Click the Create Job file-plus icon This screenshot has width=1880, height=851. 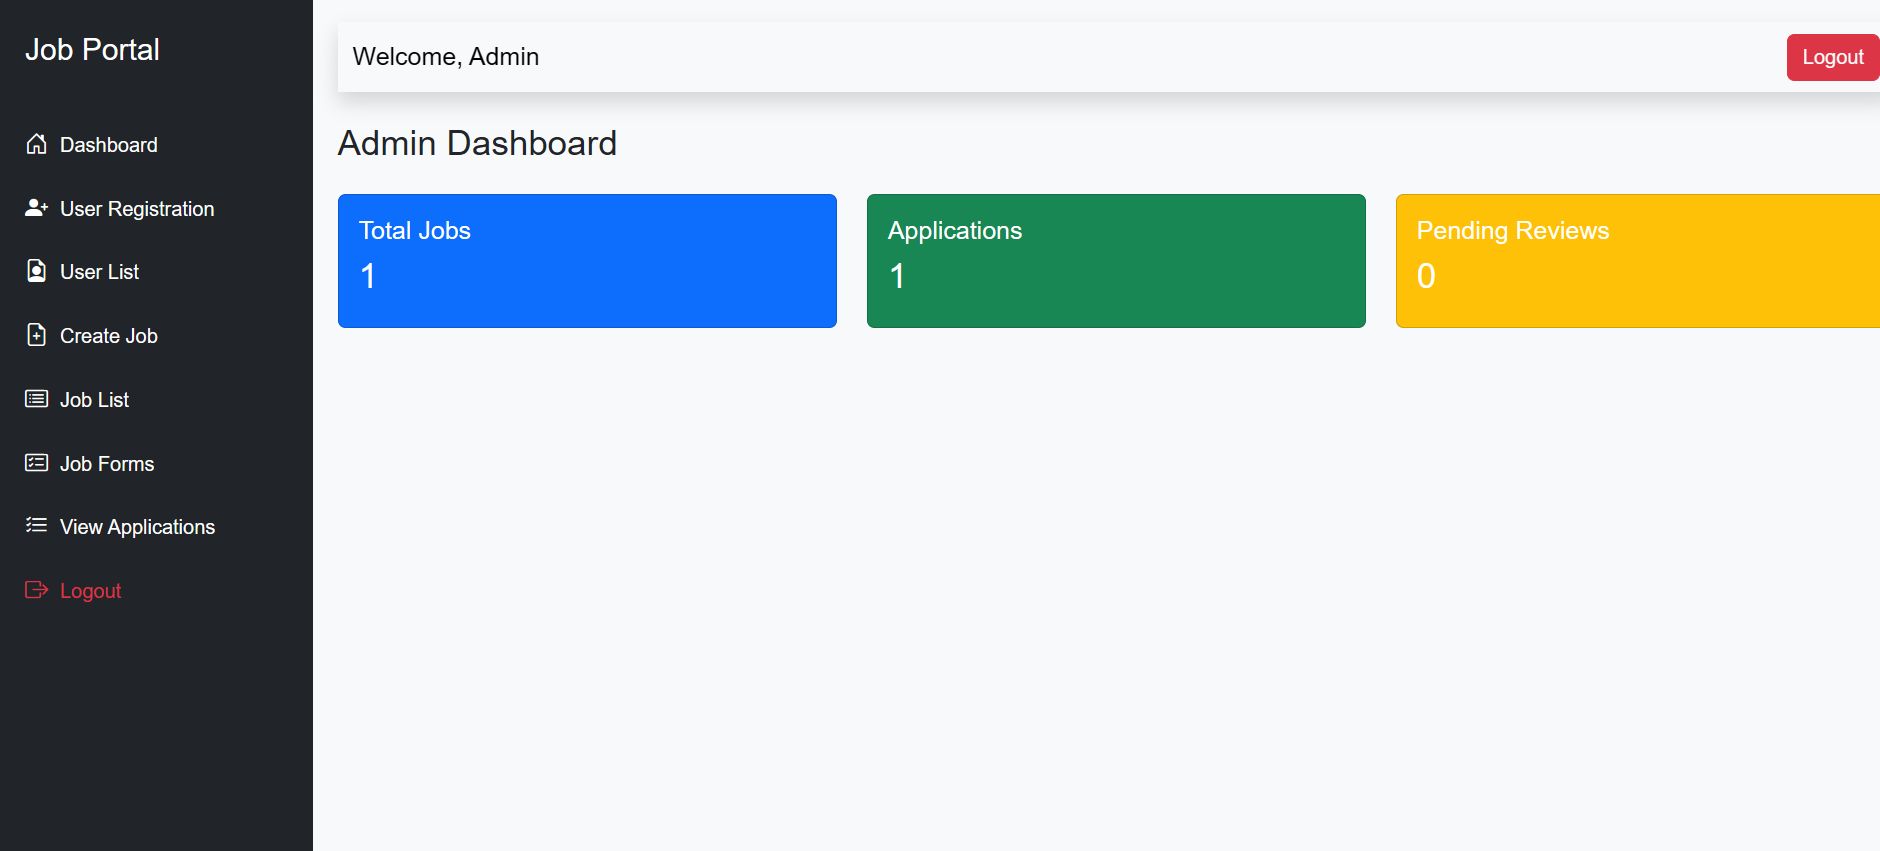click(36, 335)
